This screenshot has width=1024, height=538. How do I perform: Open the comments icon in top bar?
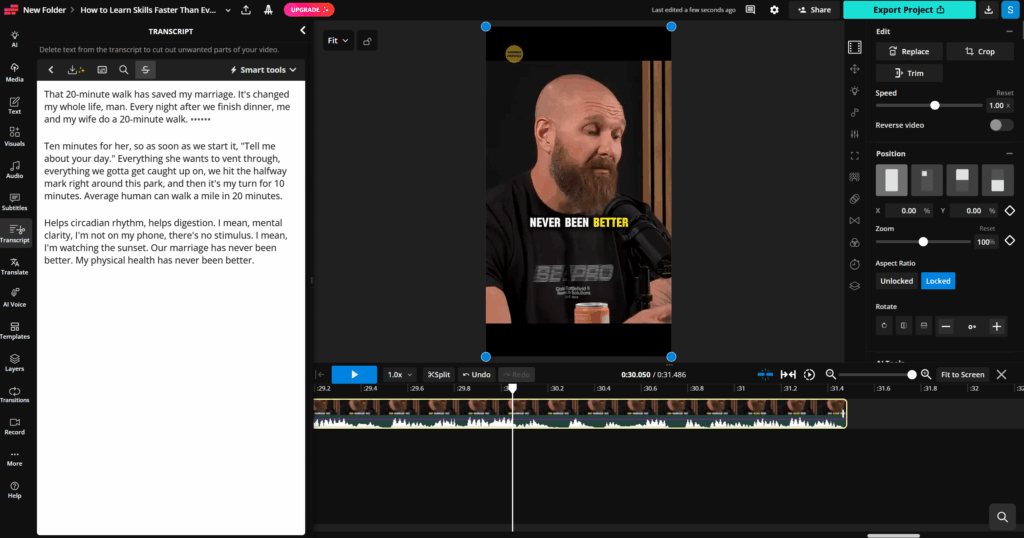[x=750, y=10]
